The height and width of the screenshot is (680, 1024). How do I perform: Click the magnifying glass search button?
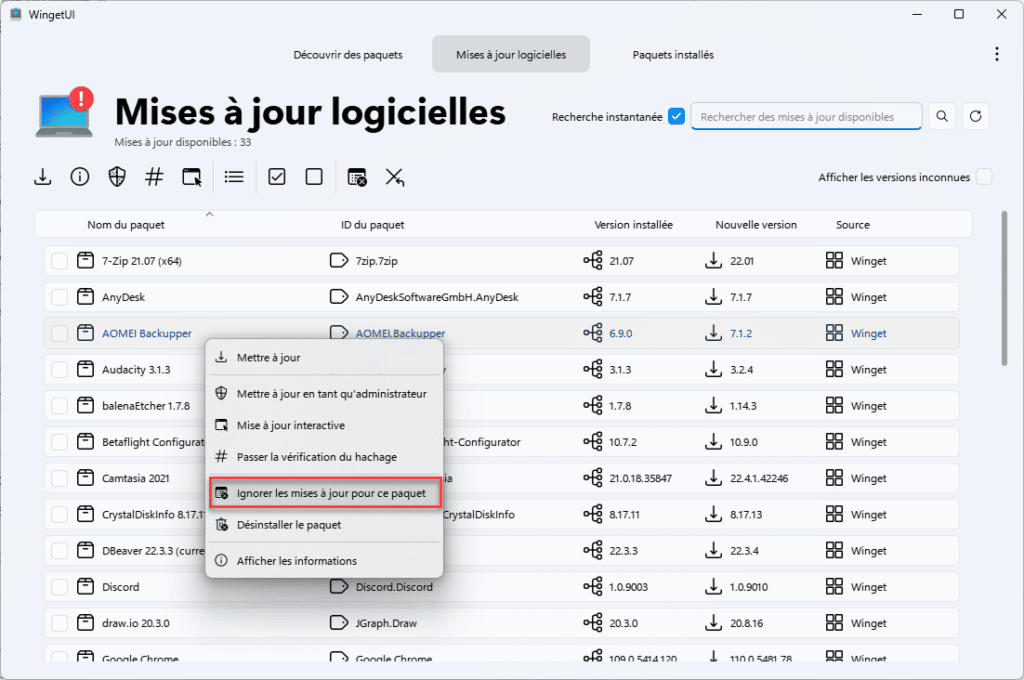[942, 116]
